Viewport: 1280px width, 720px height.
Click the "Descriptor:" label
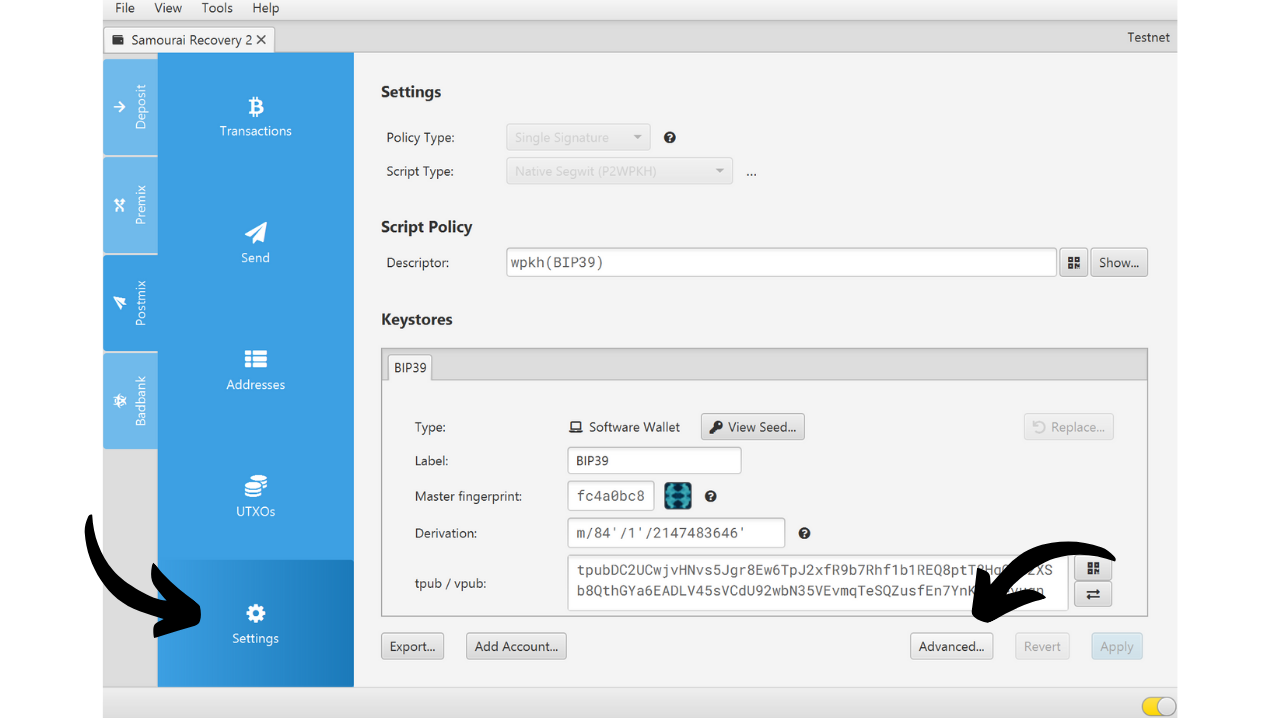tap(418, 263)
